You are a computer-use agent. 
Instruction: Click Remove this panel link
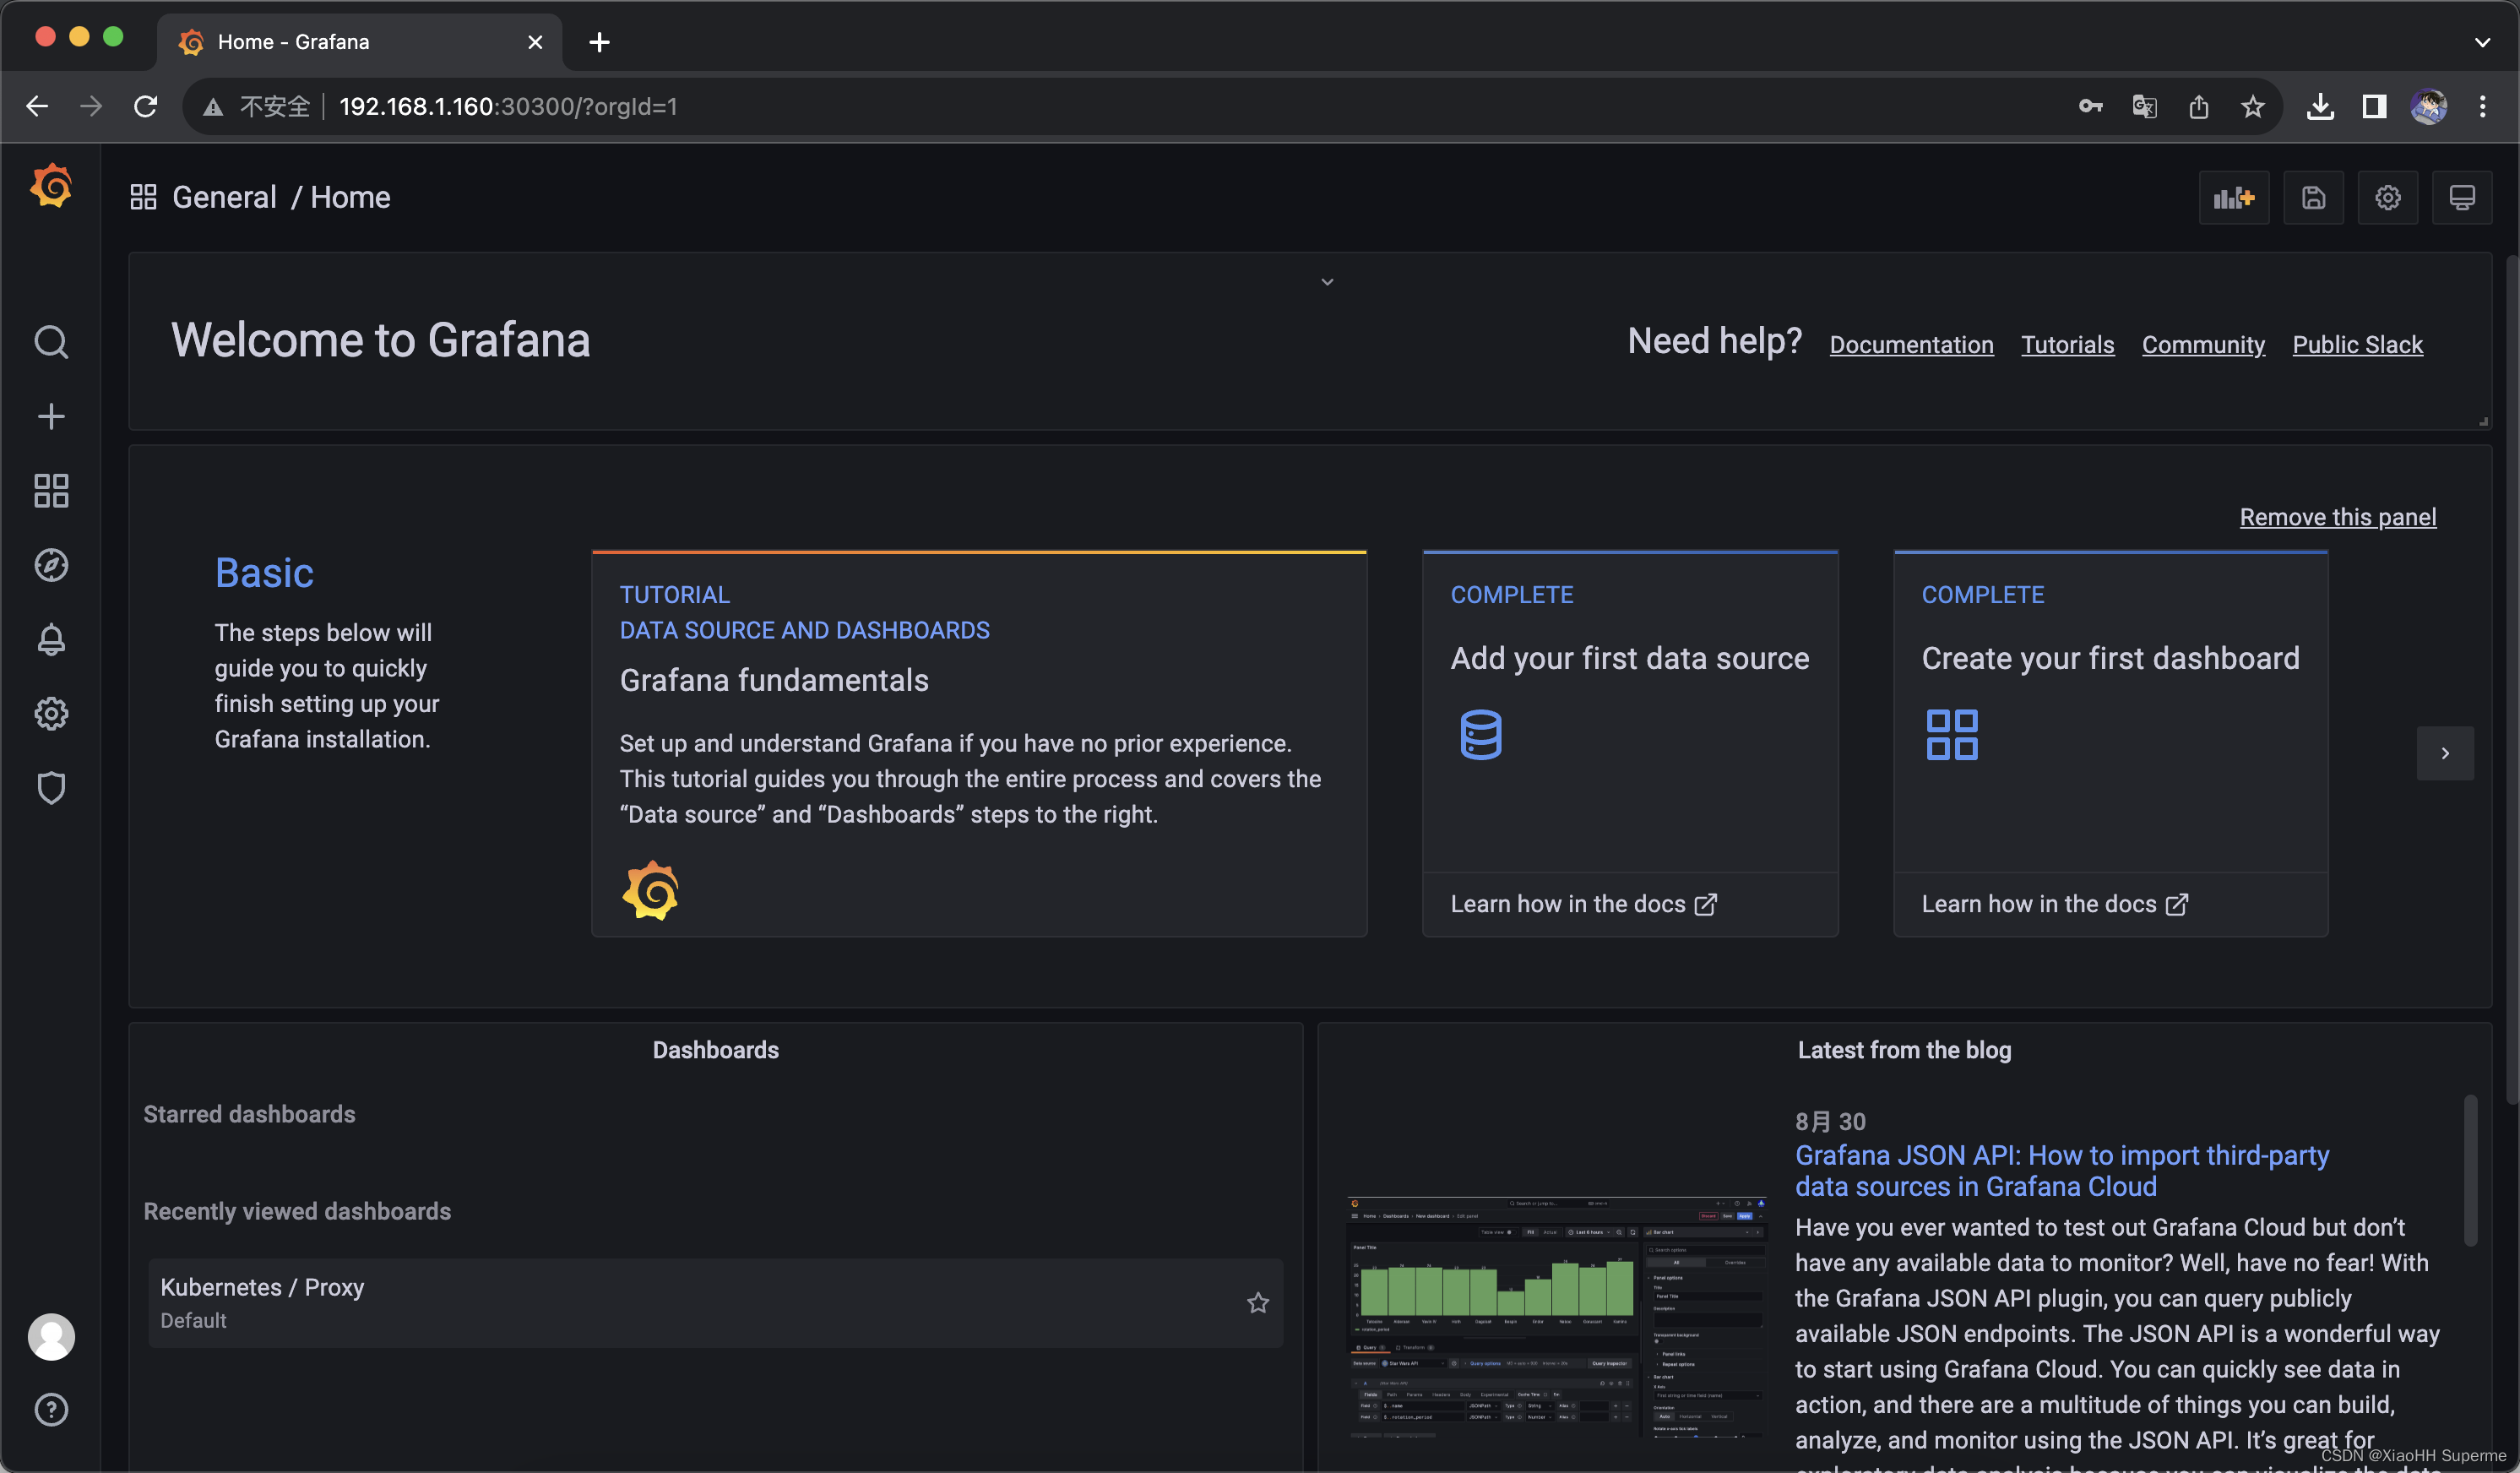[x=2337, y=517]
